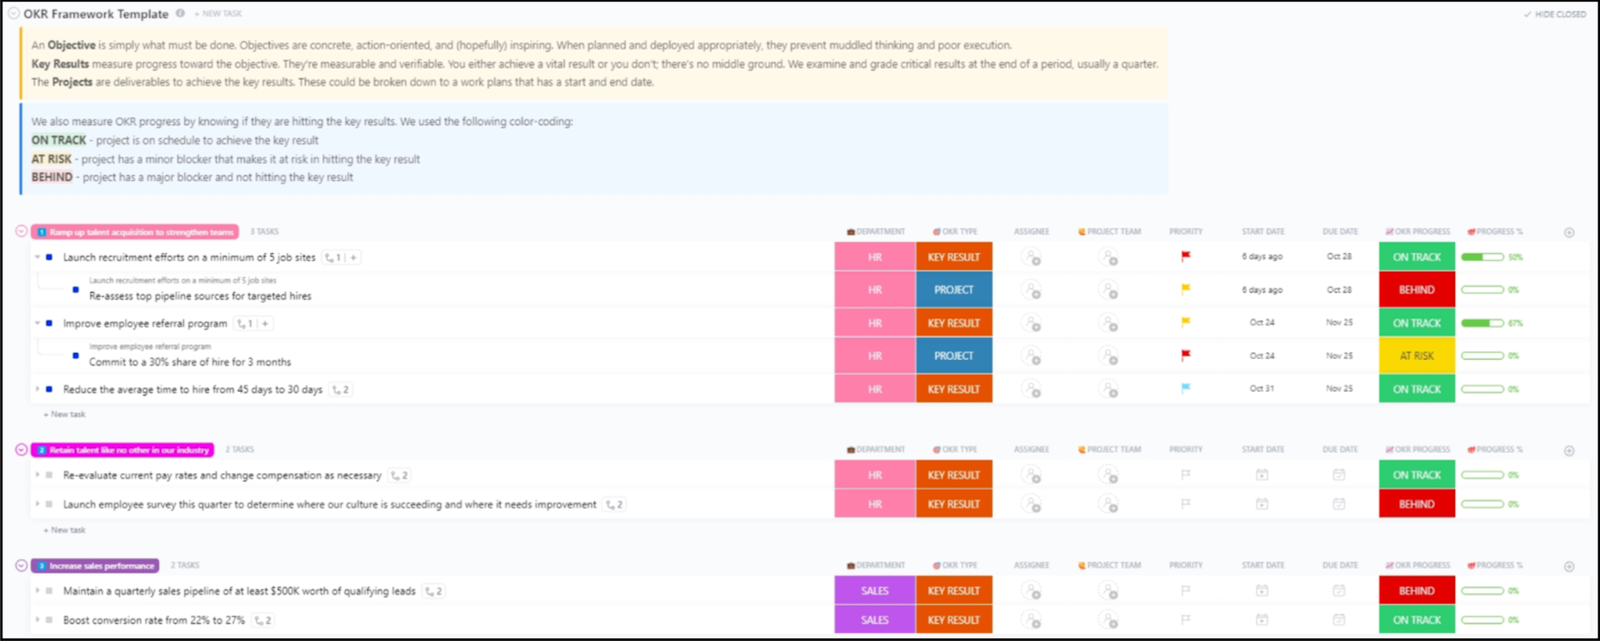Screen dimensions: 1600x641
Task: Open subtask count of Reduce average time to hire
Action: (x=340, y=389)
